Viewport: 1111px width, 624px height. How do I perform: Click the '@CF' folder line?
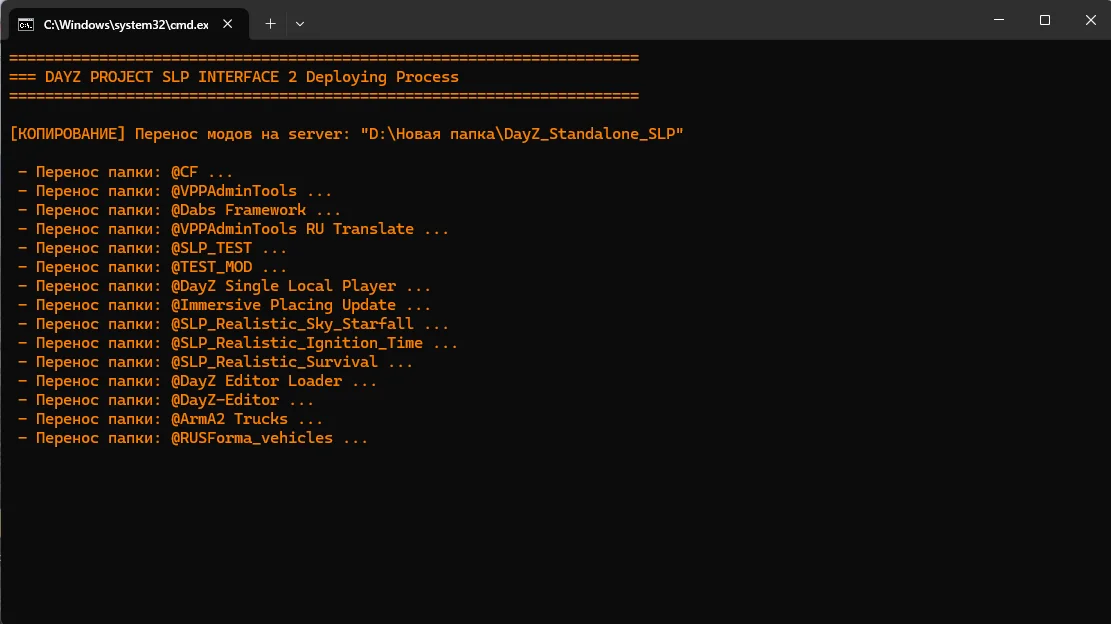tap(125, 172)
